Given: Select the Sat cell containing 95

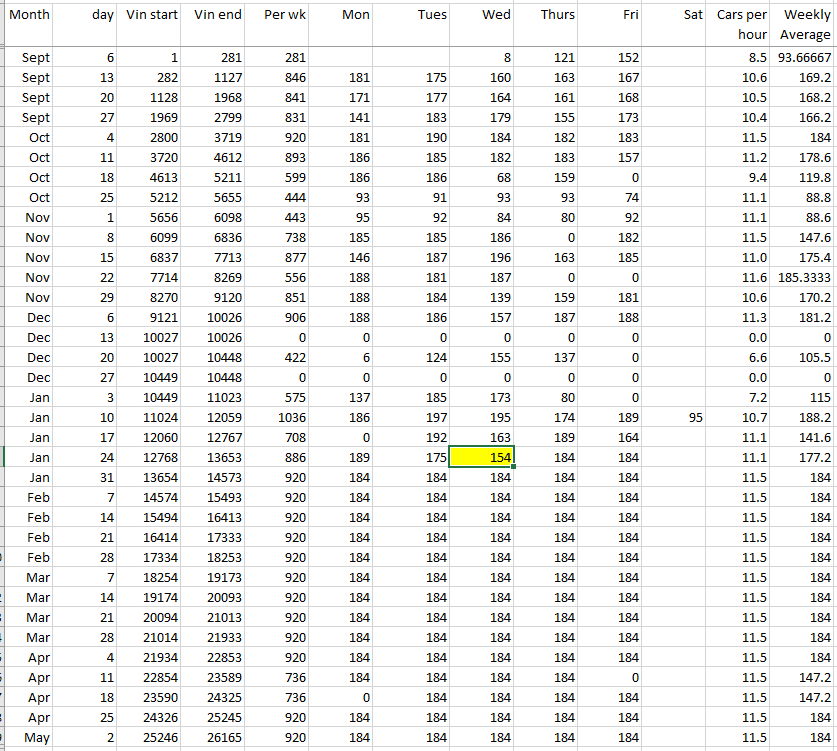Looking at the screenshot, I should pos(676,417).
